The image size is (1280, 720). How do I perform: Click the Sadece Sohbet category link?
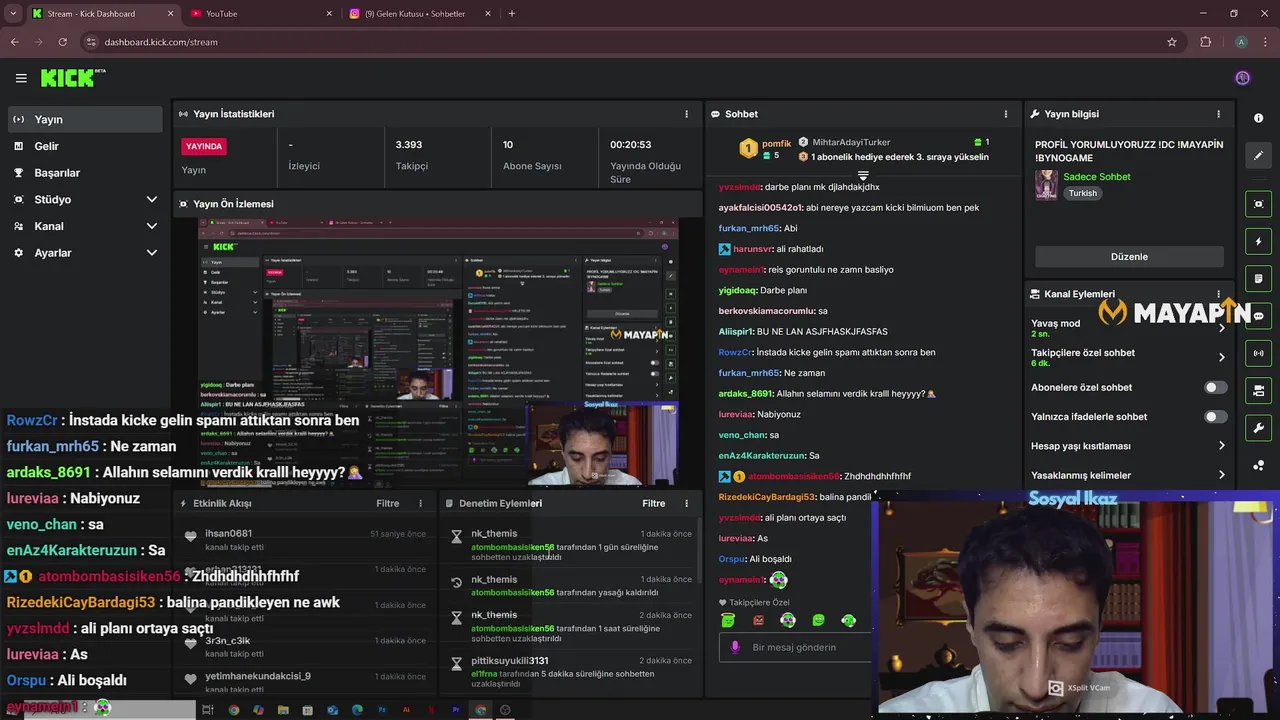tap(1097, 177)
